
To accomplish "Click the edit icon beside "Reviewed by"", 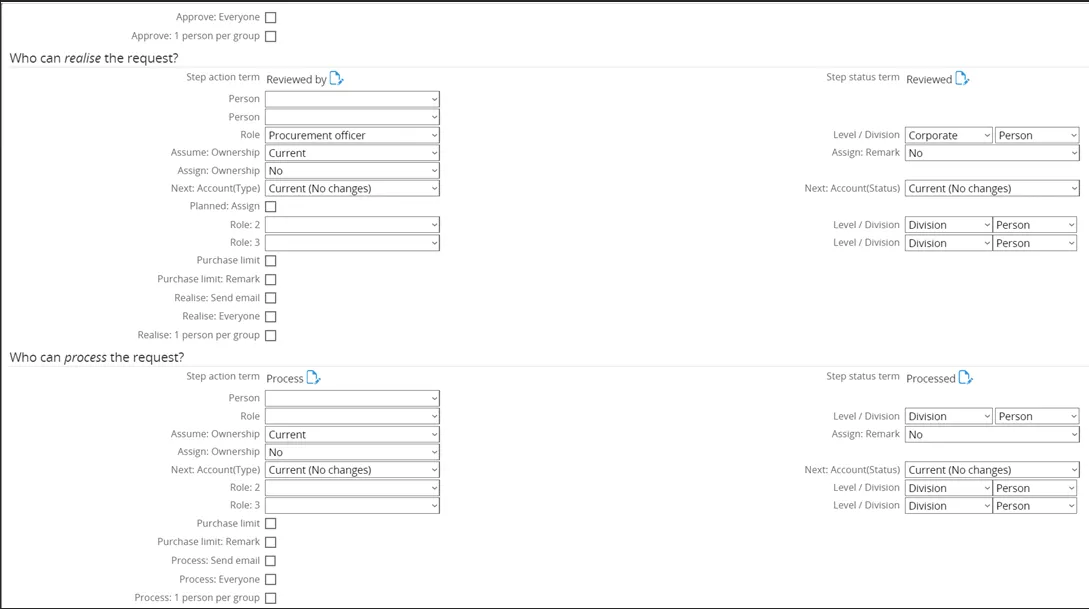I will 337,79.
